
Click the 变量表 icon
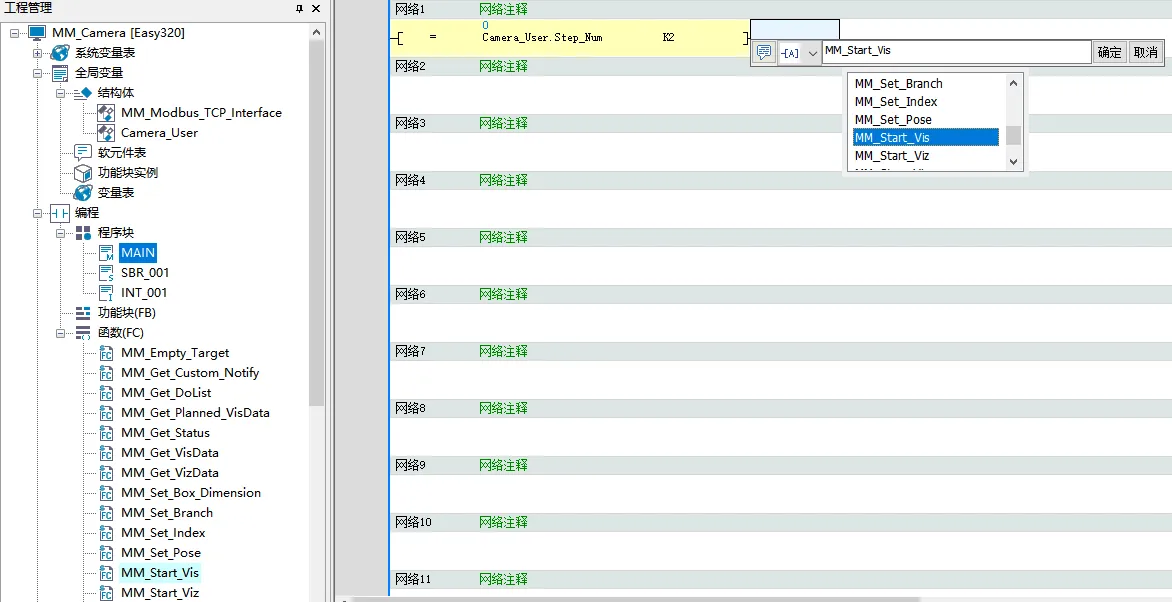[83, 193]
